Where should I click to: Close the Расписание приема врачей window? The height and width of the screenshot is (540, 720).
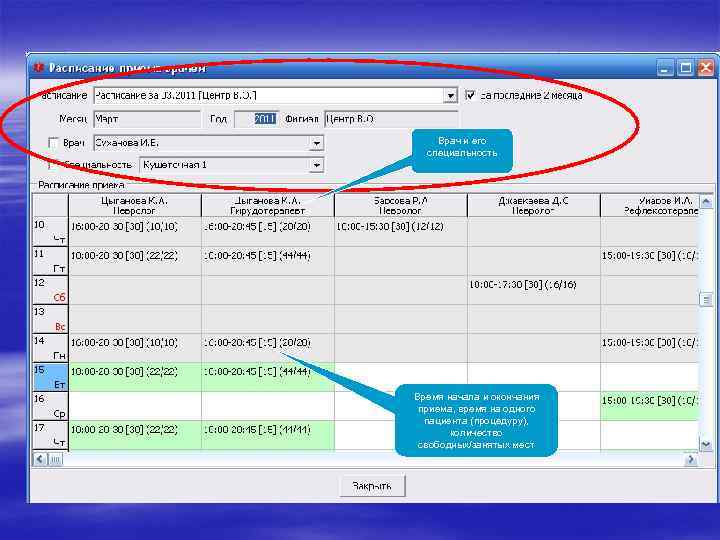[x=706, y=68]
